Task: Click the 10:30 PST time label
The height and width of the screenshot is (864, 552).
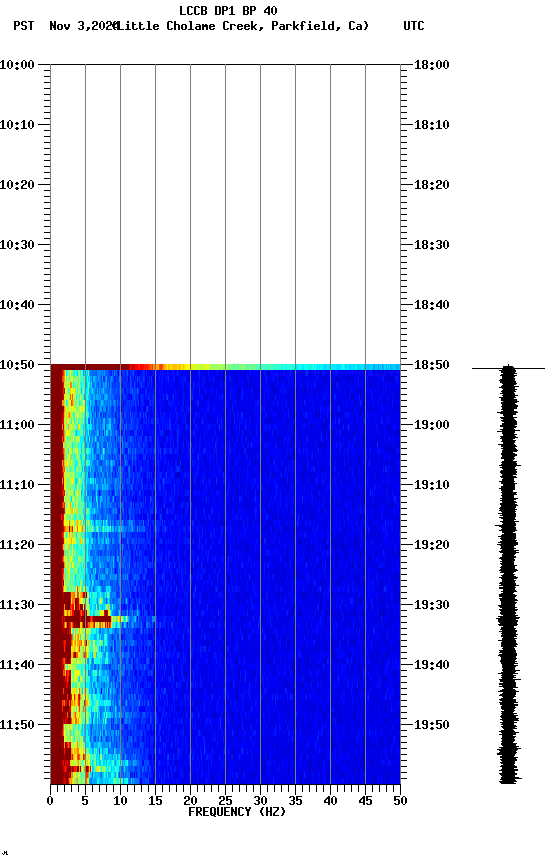Action: pos(17,245)
